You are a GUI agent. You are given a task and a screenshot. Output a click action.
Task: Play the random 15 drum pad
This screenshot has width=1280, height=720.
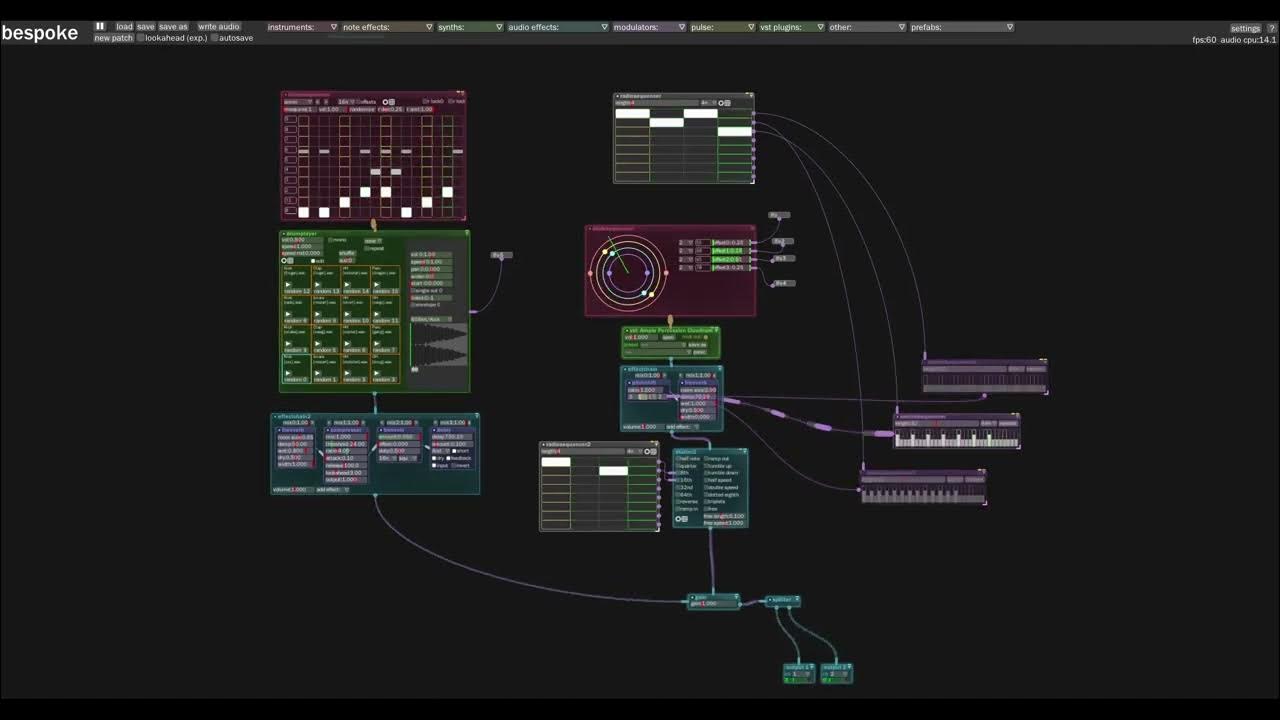point(376,285)
